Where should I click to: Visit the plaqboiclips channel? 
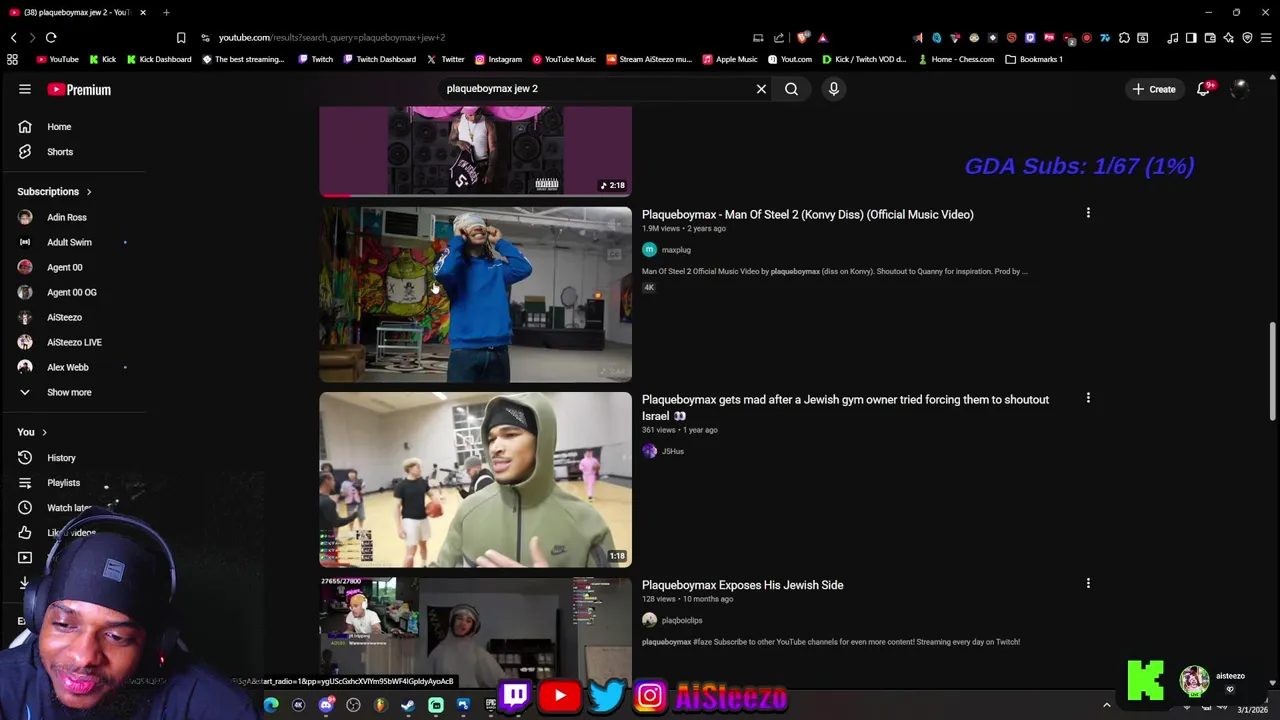682,620
